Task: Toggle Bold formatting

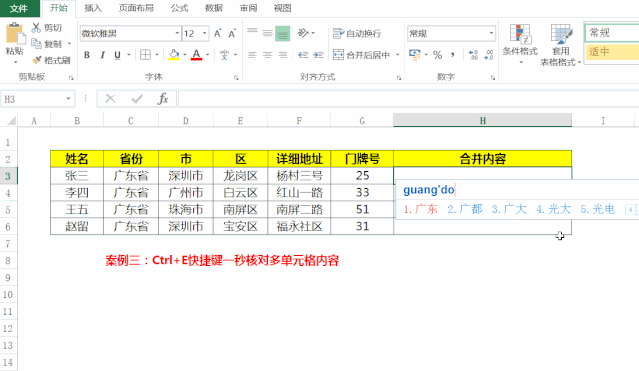Action: pos(87,55)
